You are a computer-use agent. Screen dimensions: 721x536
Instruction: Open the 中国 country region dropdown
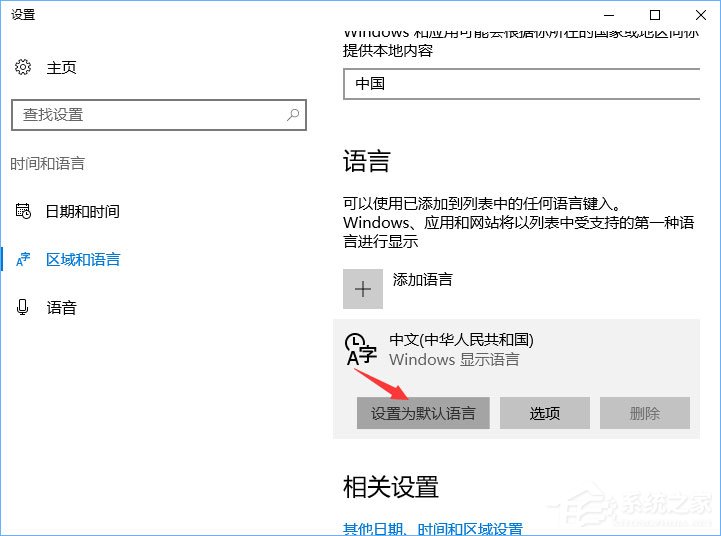521,84
